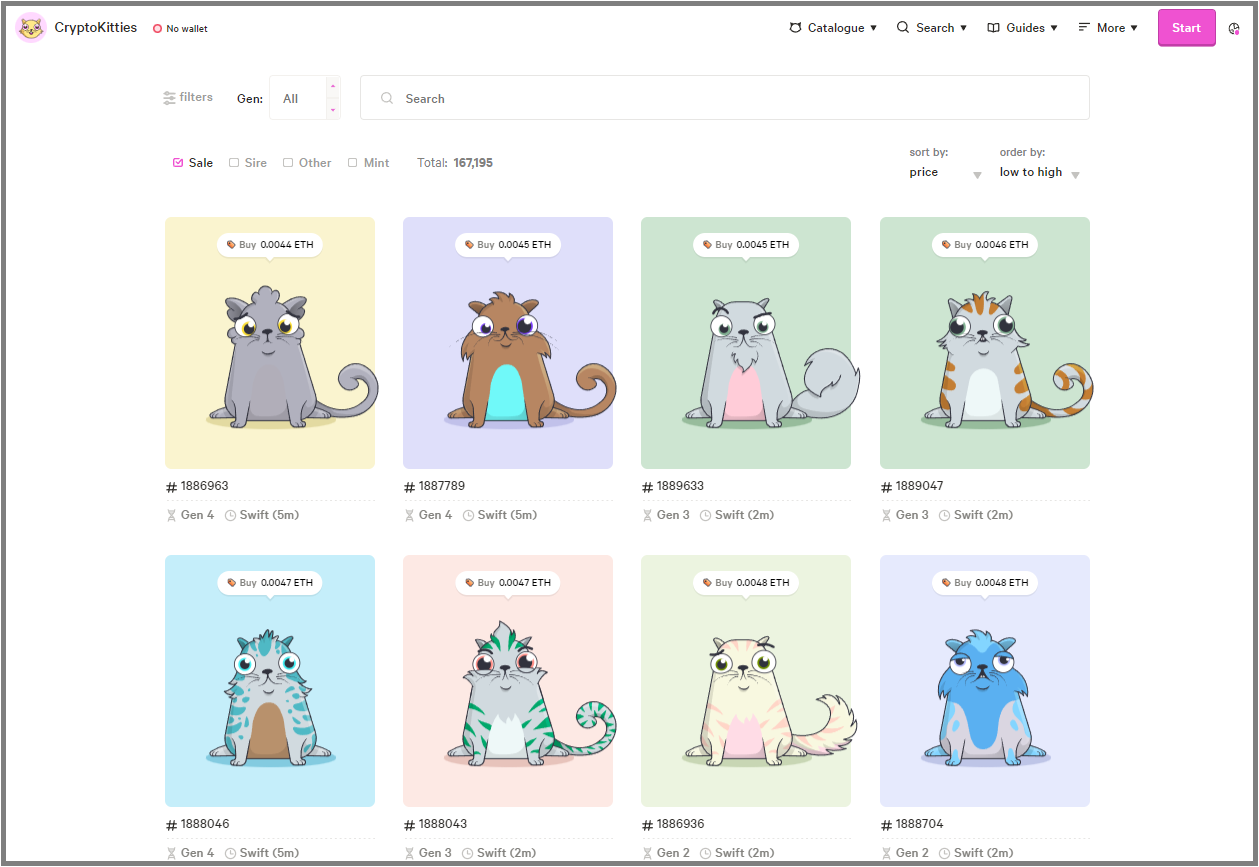This screenshot has height=867, width=1259.
Task: Buy kitty 1886936 for 0.0048 ETH
Action: pyautogui.click(x=746, y=582)
